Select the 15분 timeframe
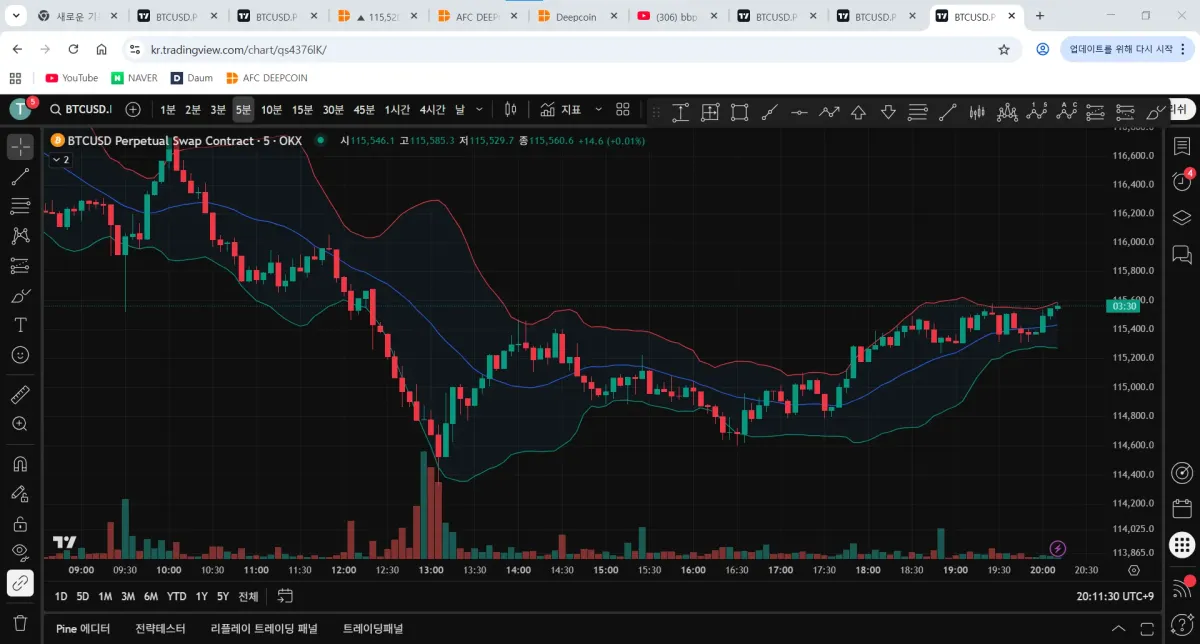The height and width of the screenshot is (644, 1200). coord(302,109)
